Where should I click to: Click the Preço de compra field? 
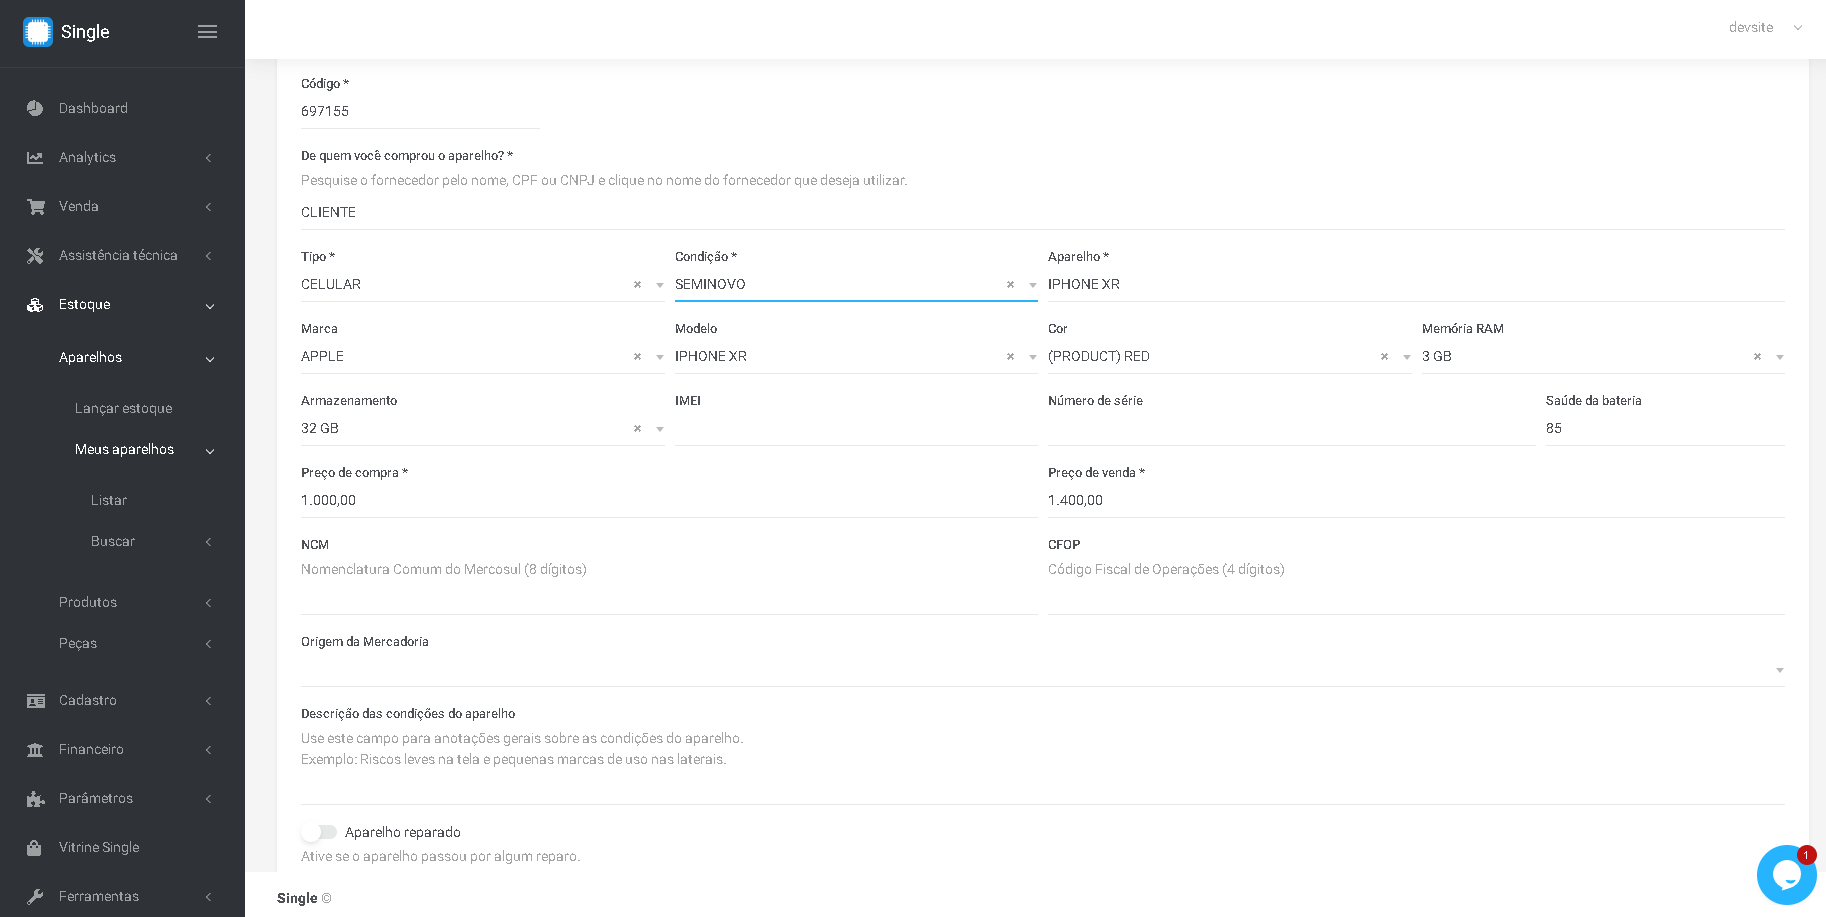669,501
